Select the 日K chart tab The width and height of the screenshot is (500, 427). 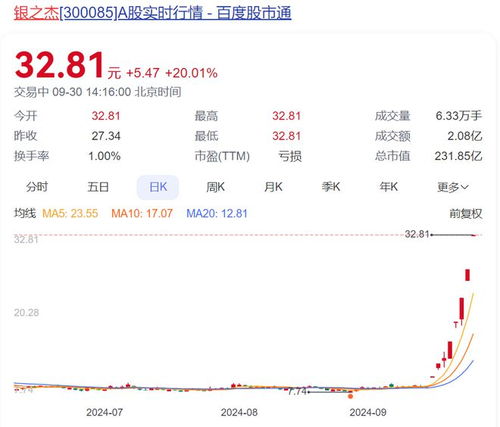[158, 187]
